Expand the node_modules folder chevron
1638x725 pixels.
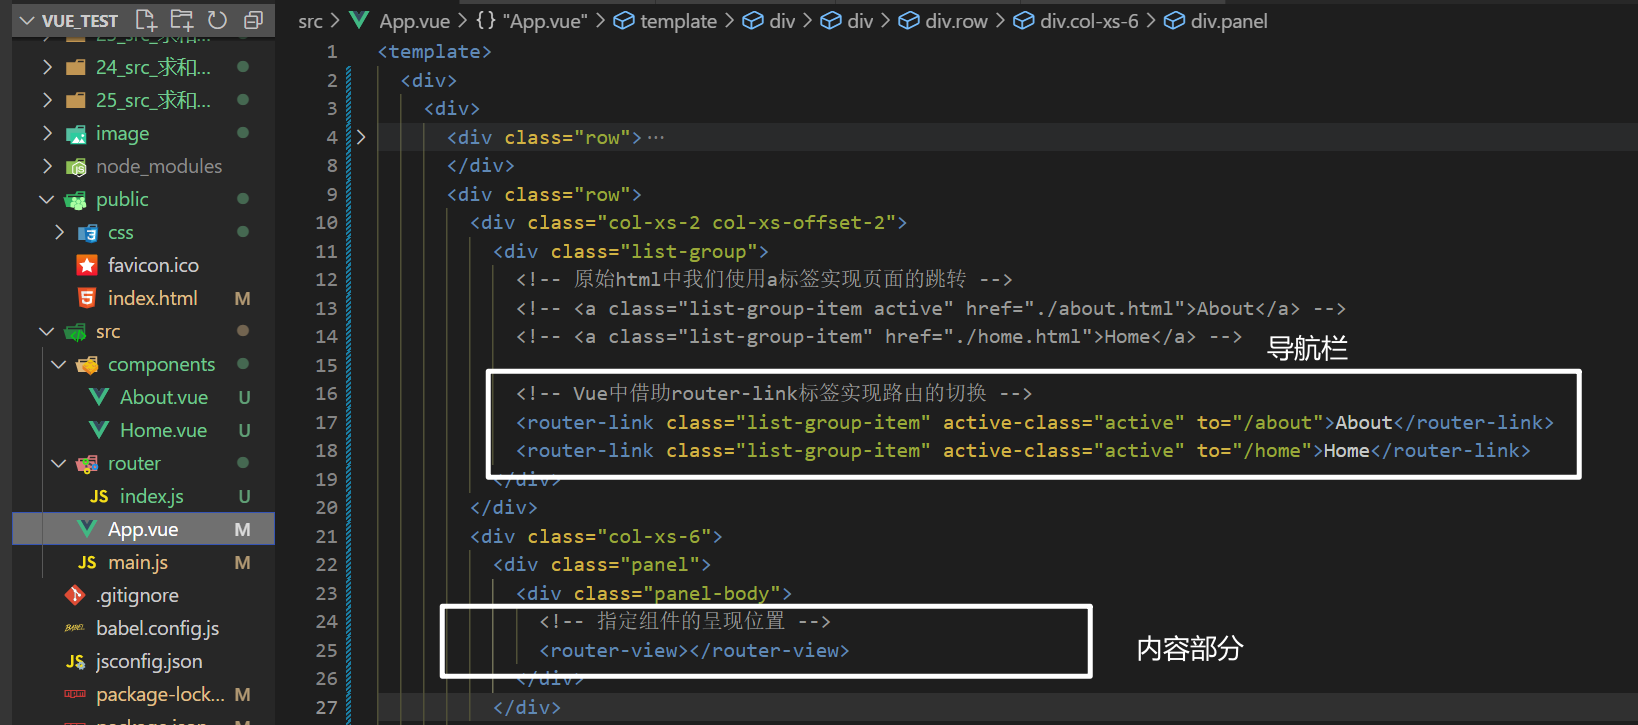47,166
